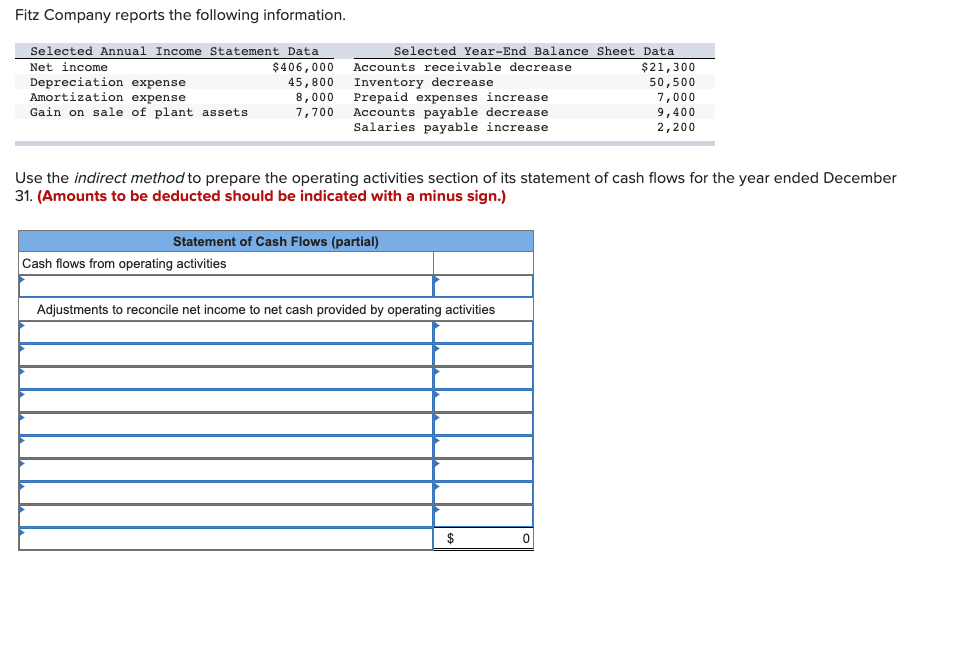This screenshot has height=671, width=964.
Task: Select the fourth adjustment row amount field
Action: pyautogui.click(x=483, y=401)
